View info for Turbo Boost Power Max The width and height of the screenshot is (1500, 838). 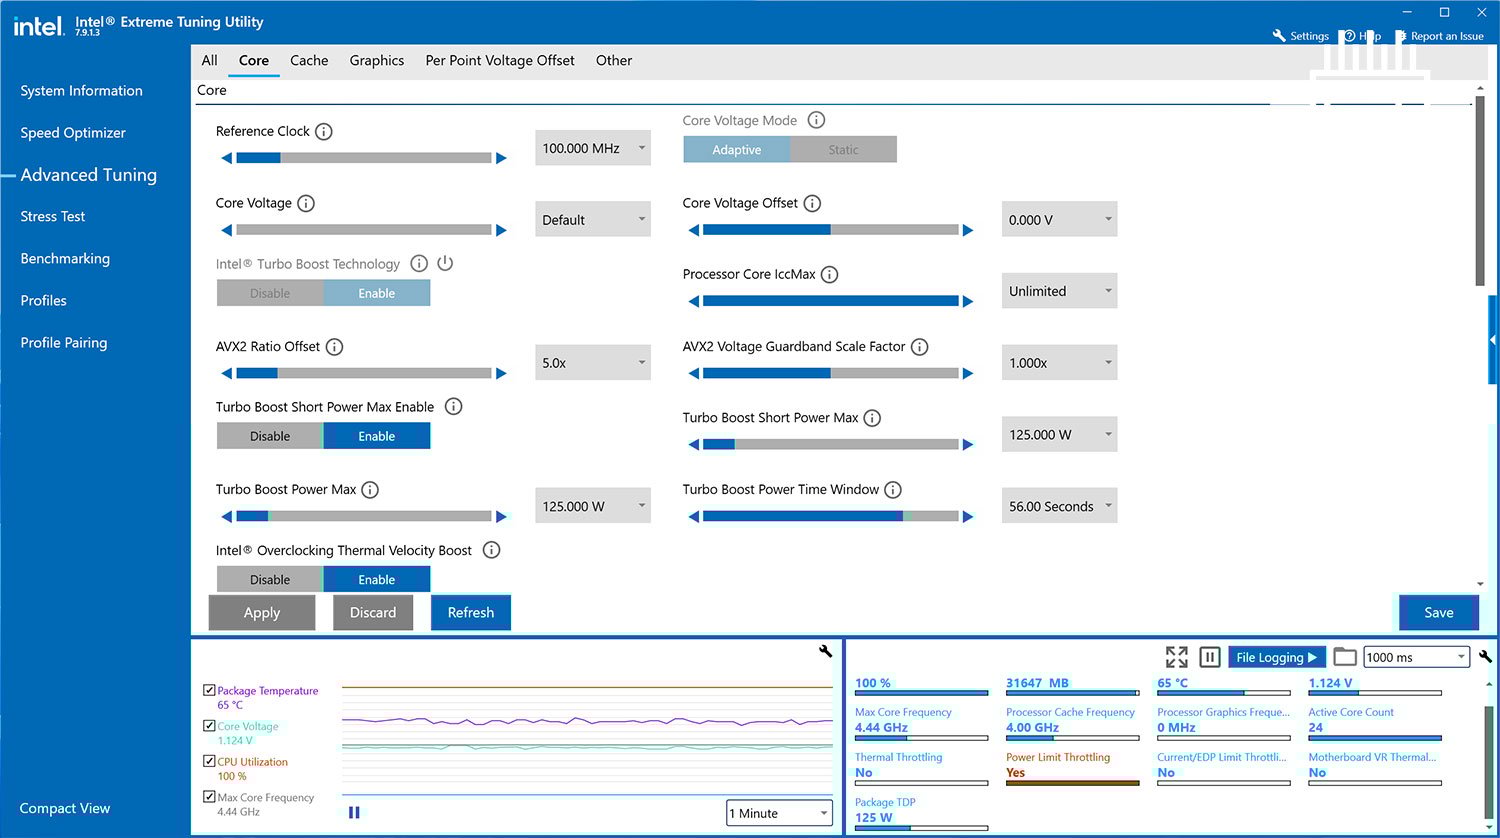(370, 490)
